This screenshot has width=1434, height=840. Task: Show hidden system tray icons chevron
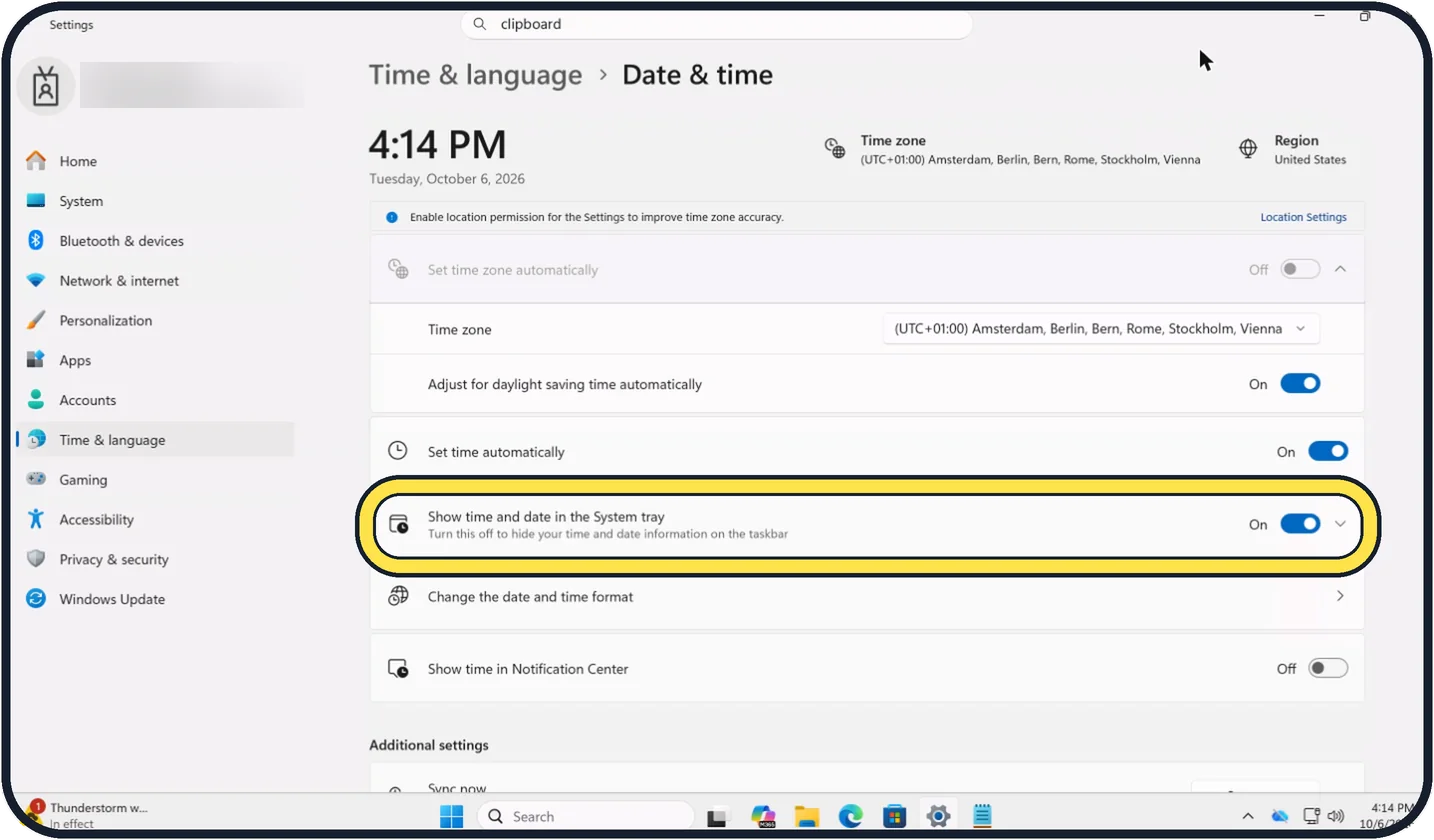1250,816
